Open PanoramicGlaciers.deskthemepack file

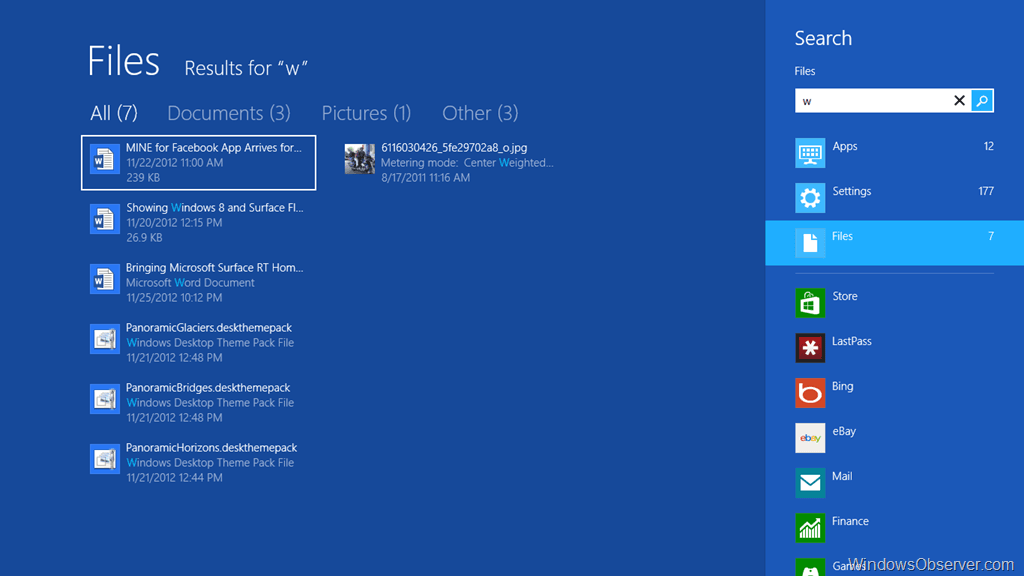(208, 328)
